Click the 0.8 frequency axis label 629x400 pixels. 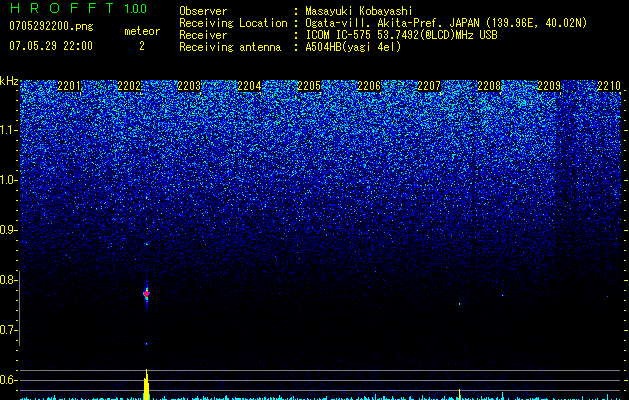(x=8, y=280)
